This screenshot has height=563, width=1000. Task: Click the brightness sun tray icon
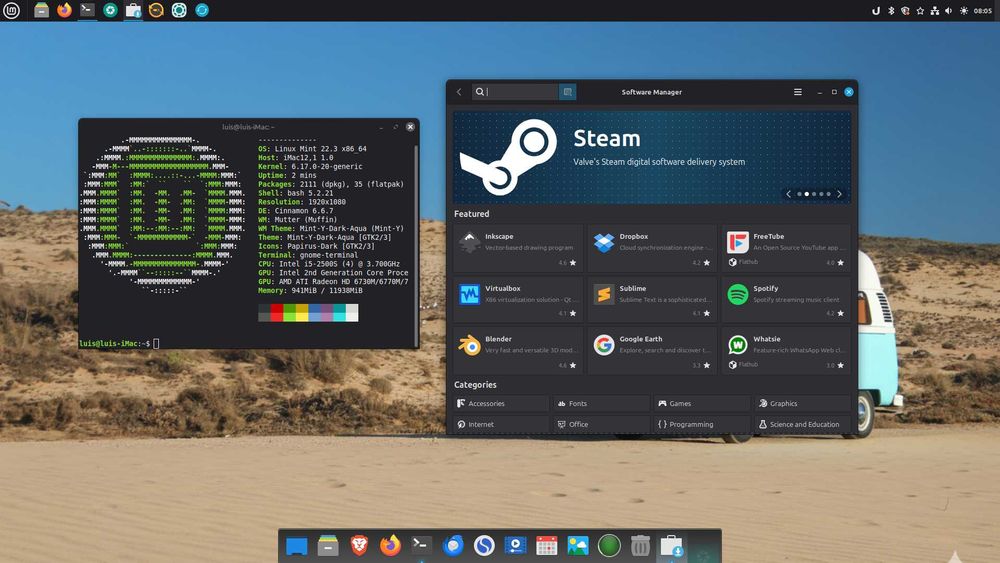pos(964,11)
